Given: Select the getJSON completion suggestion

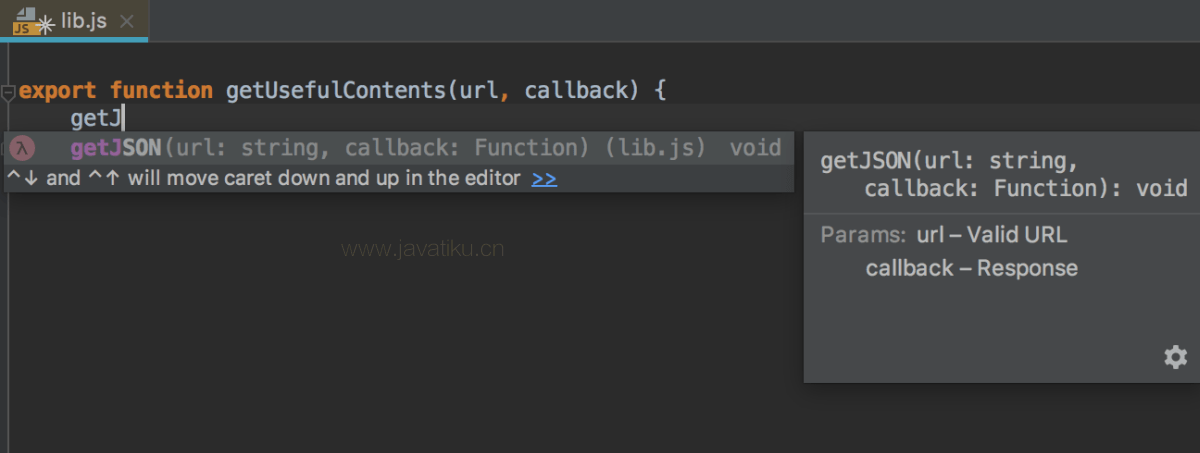Looking at the screenshot, I should point(398,149).
